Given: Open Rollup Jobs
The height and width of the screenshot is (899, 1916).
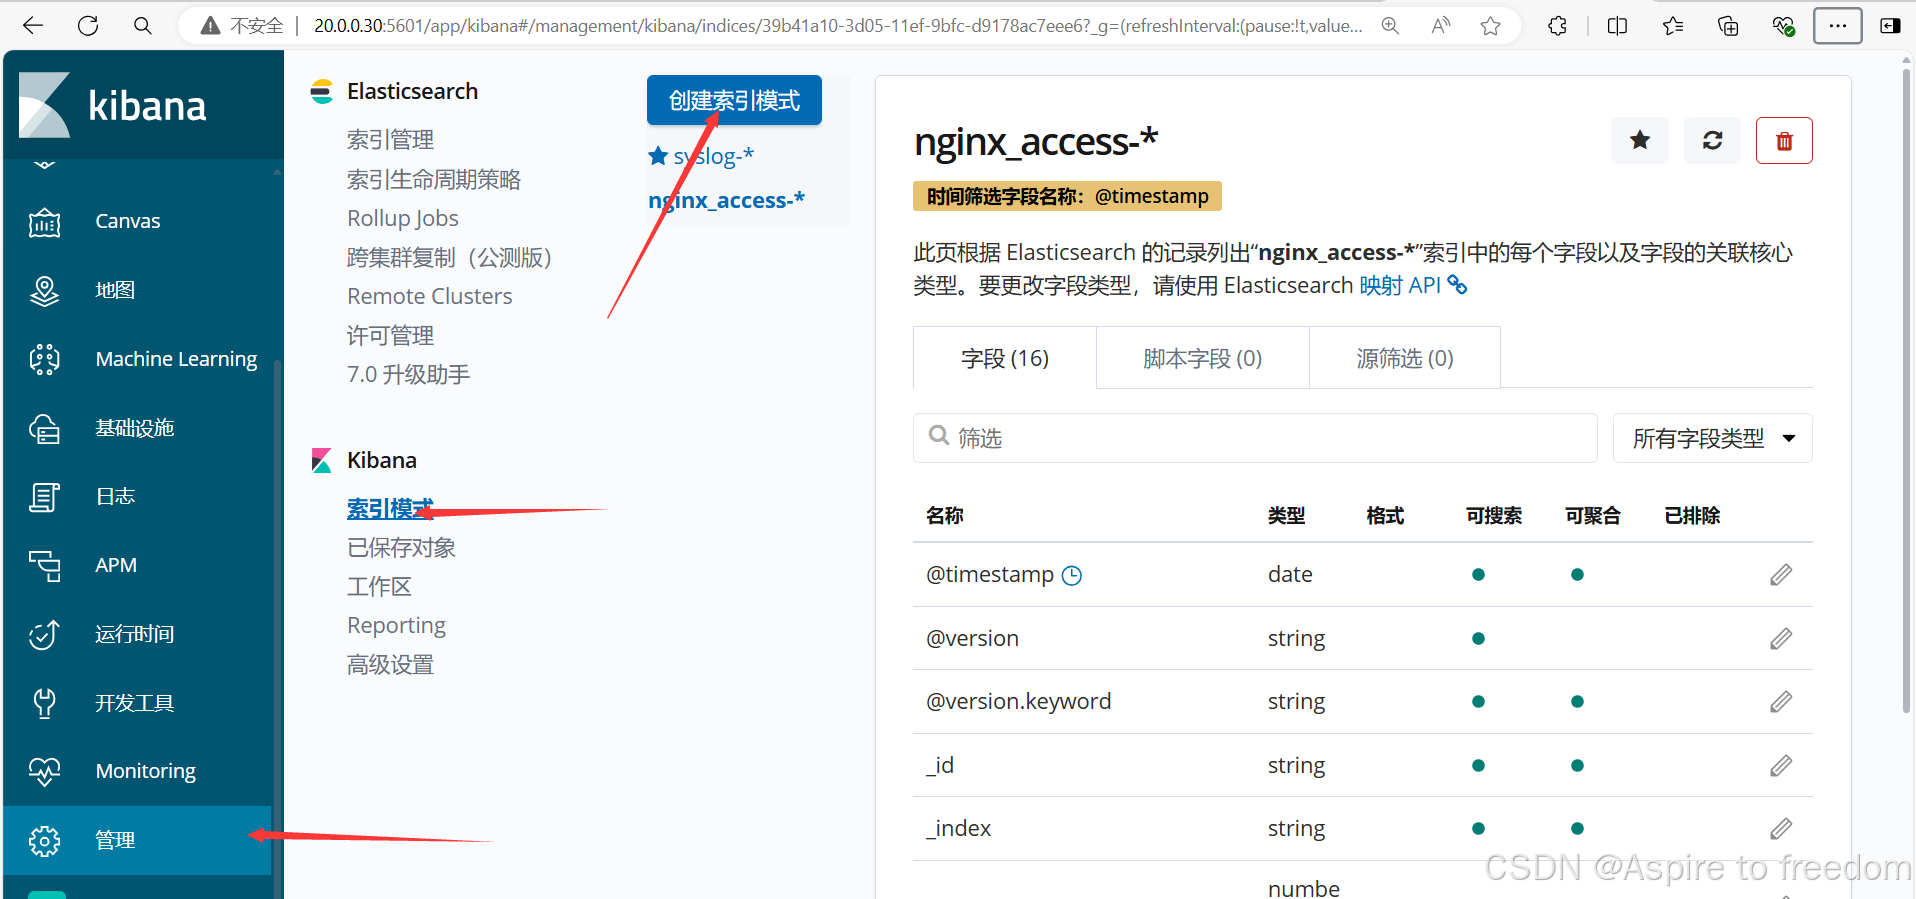Looking at the screenshot, I should pos(403,218).
